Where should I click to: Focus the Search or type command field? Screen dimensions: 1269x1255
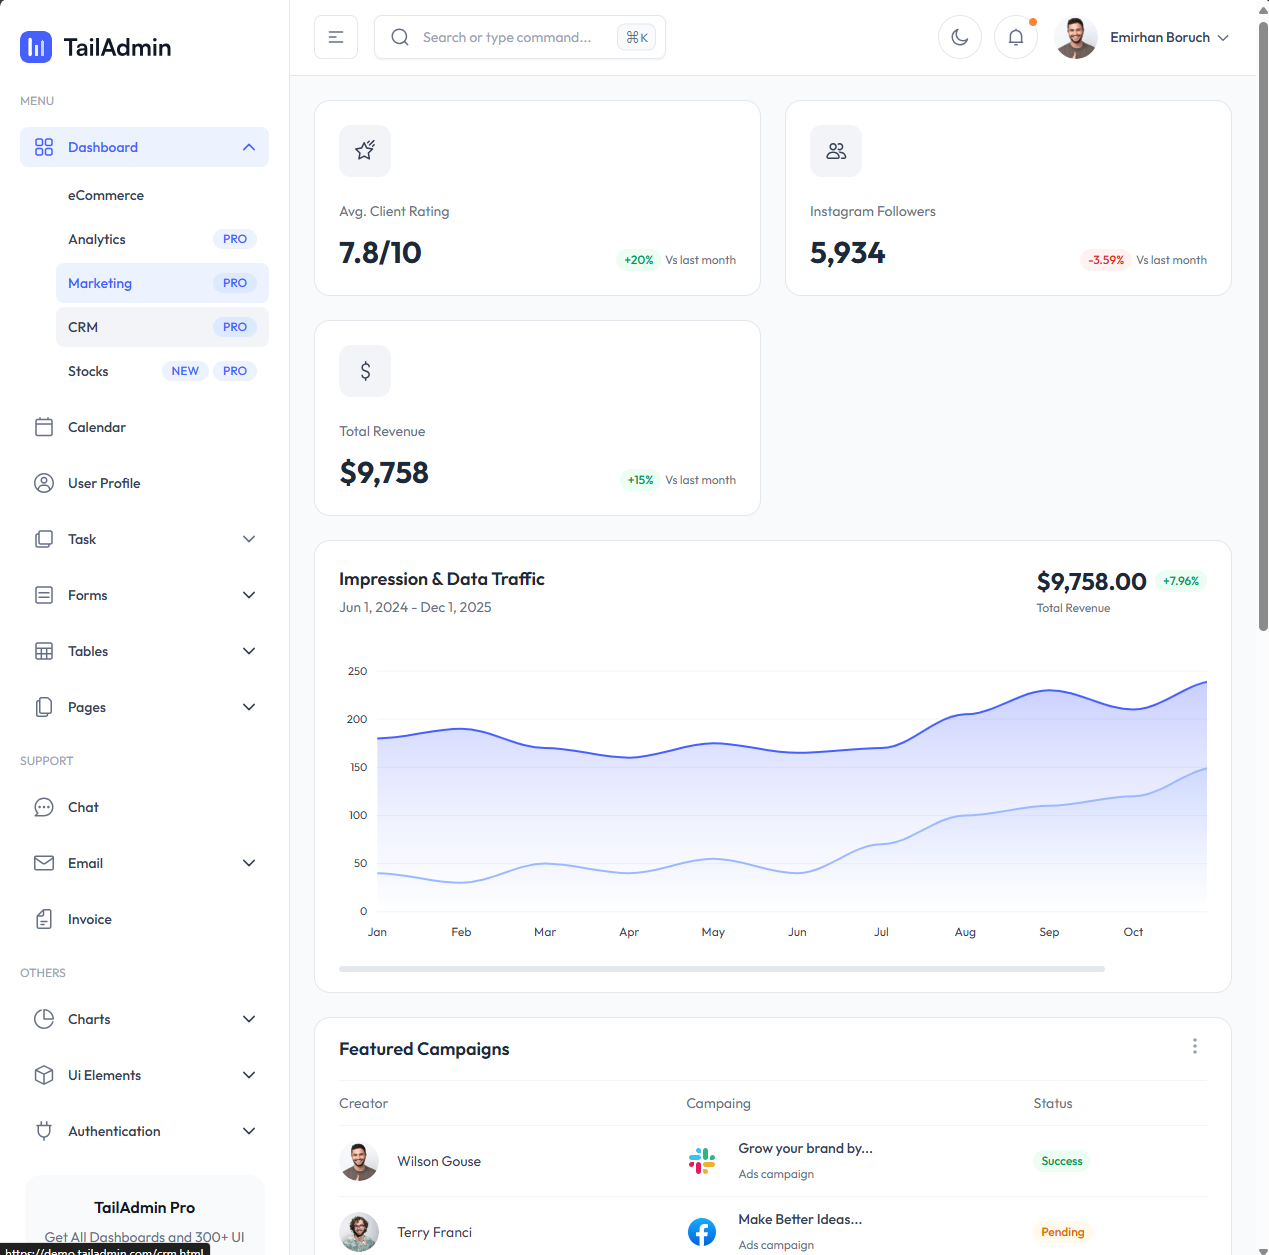pyautogui.click(x=506, y=37)
